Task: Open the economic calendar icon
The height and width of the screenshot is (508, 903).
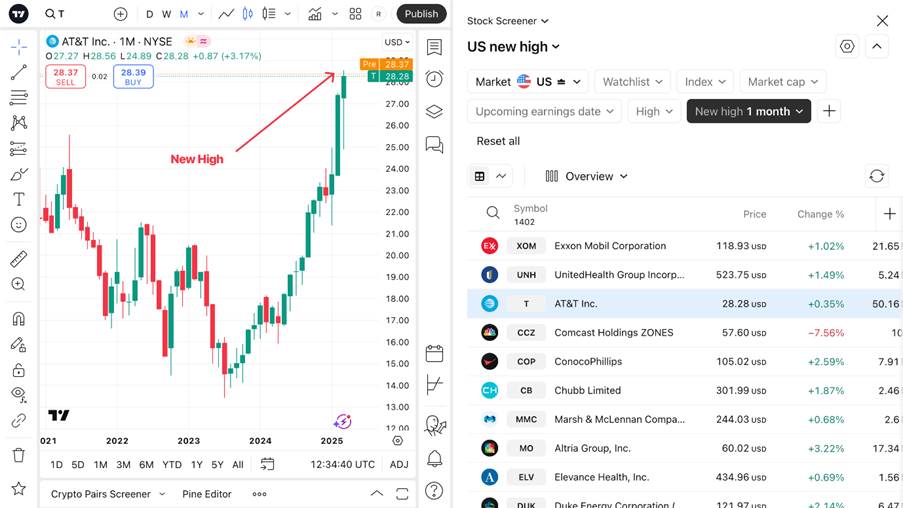Action: point(434,353)
